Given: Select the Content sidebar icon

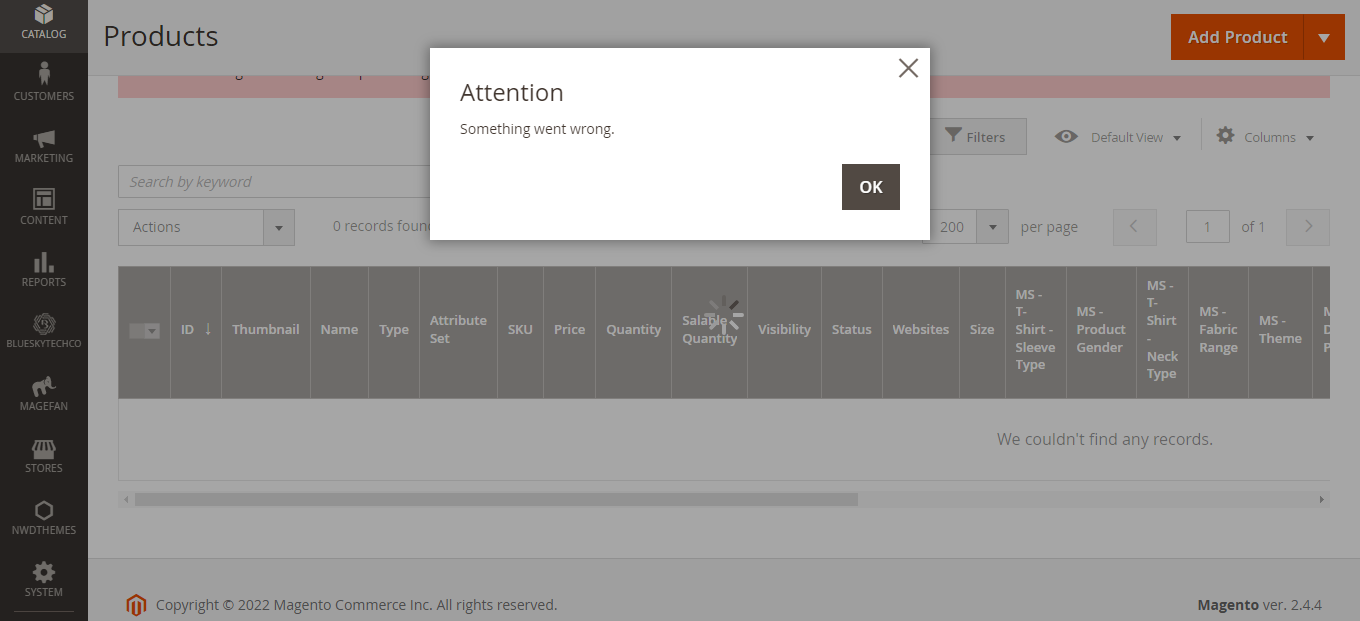Looking at the screenshot, I should click(44, 204).
